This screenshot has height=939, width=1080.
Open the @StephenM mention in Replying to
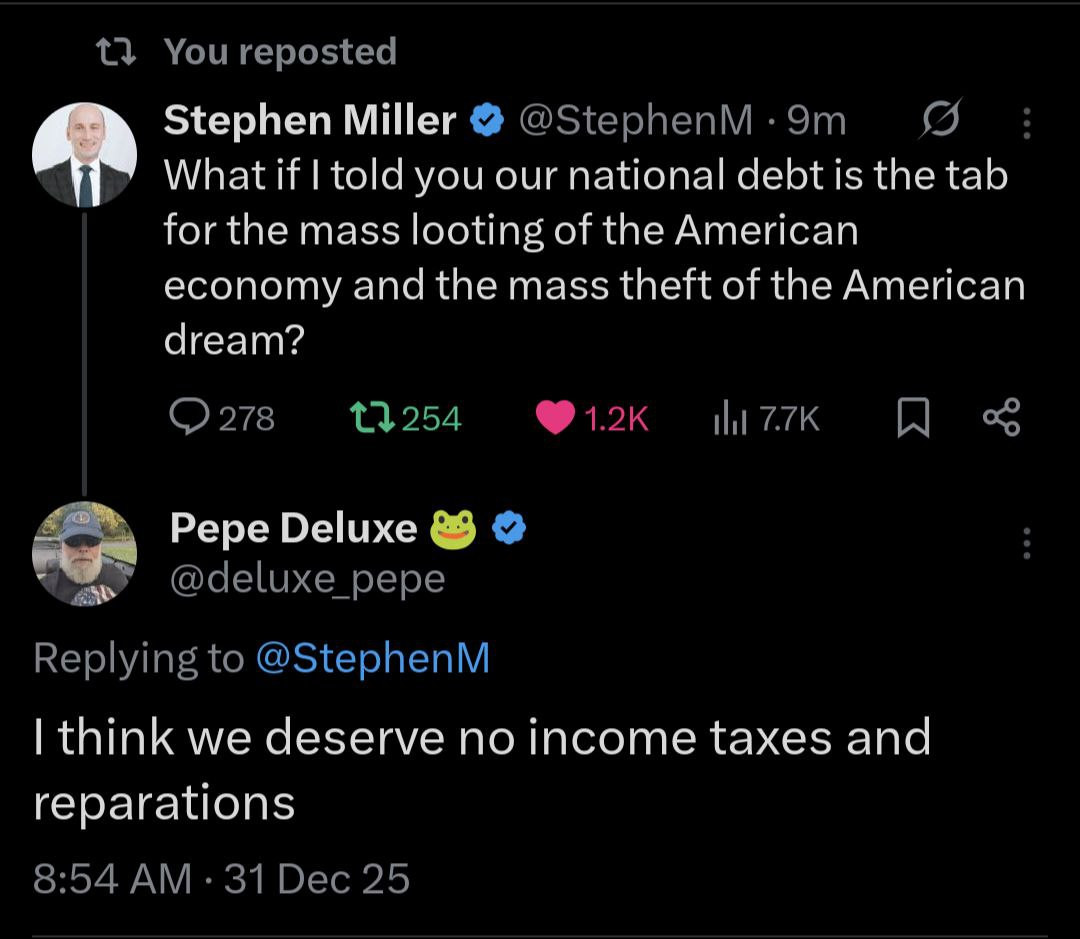373,658
